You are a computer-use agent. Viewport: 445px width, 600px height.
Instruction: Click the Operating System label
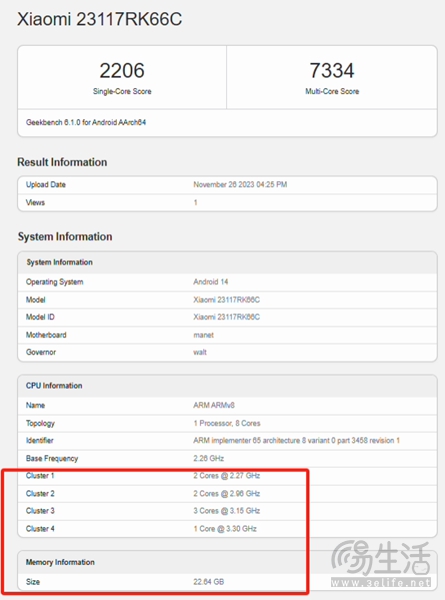(x=54, y=282)
